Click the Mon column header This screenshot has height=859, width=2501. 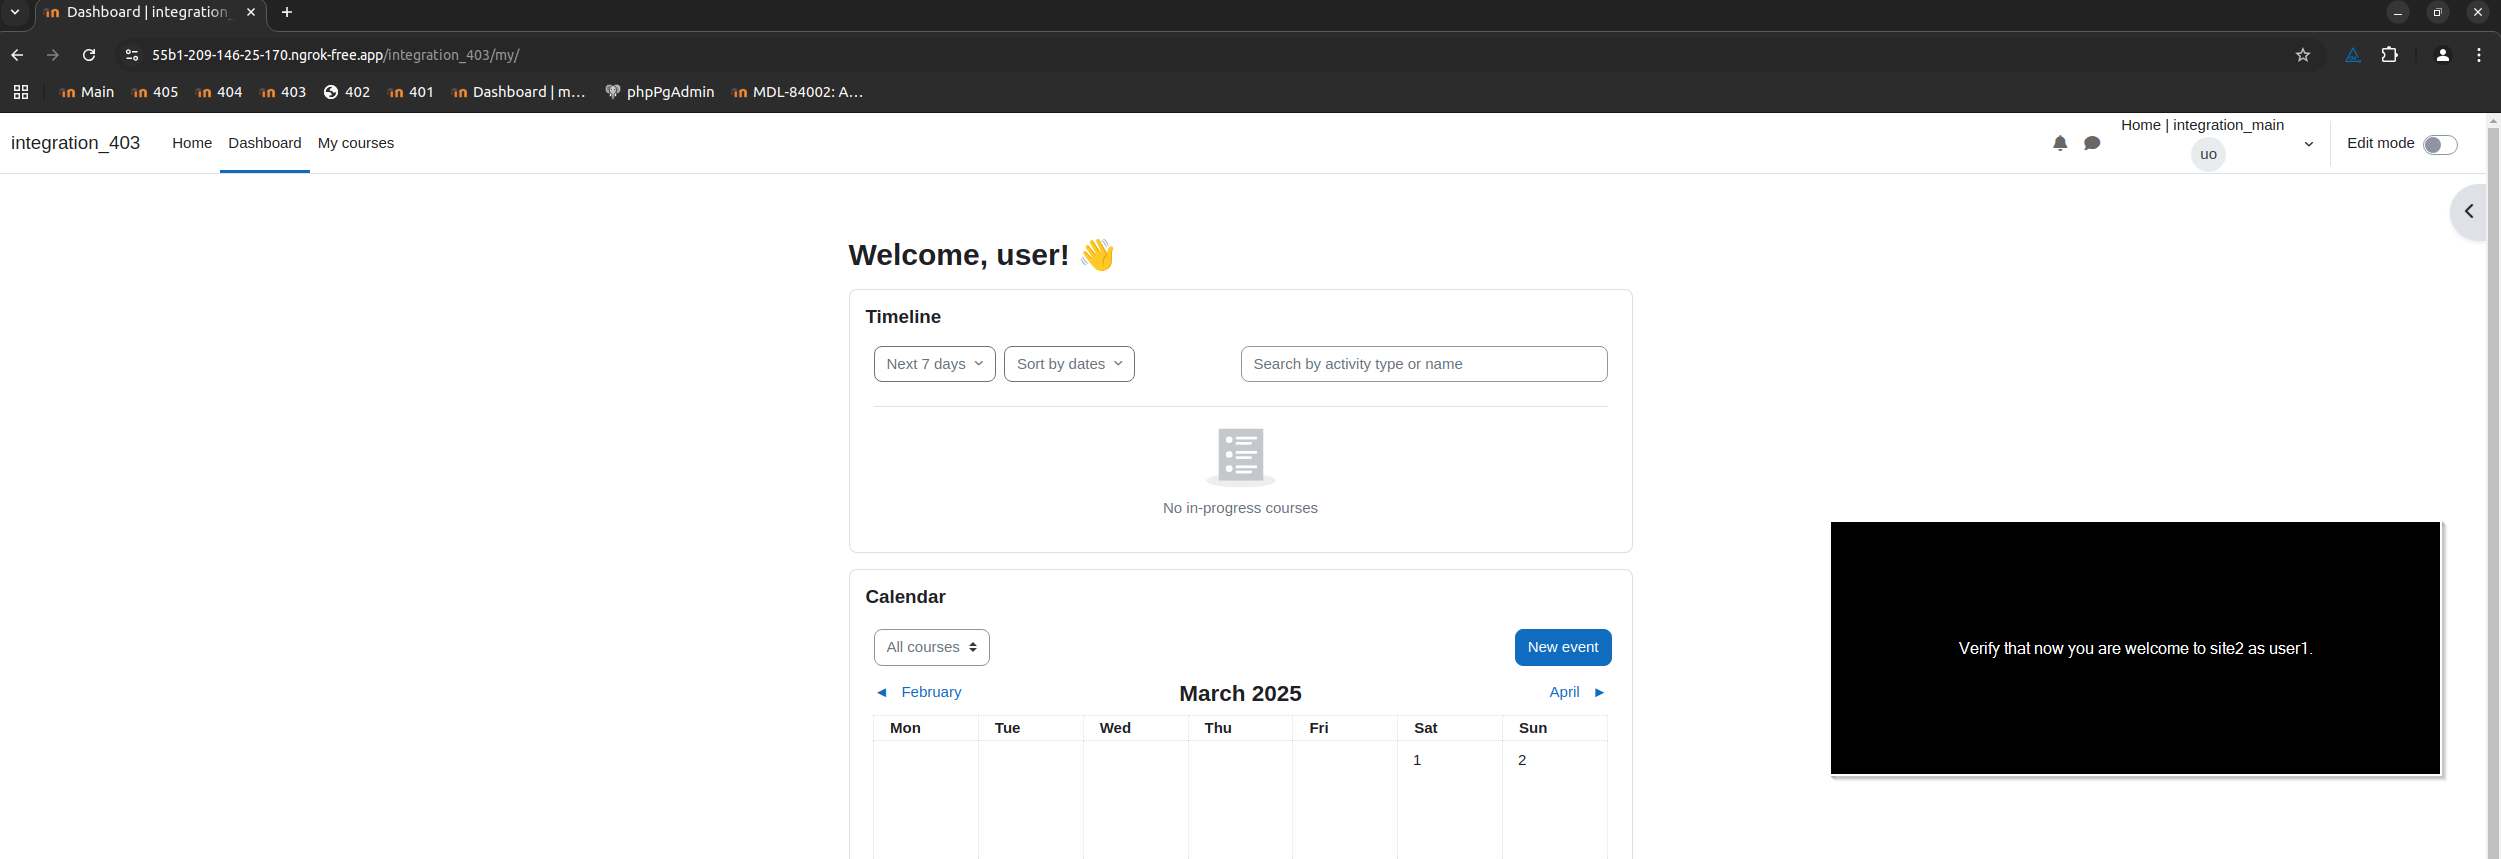point(905,728)
